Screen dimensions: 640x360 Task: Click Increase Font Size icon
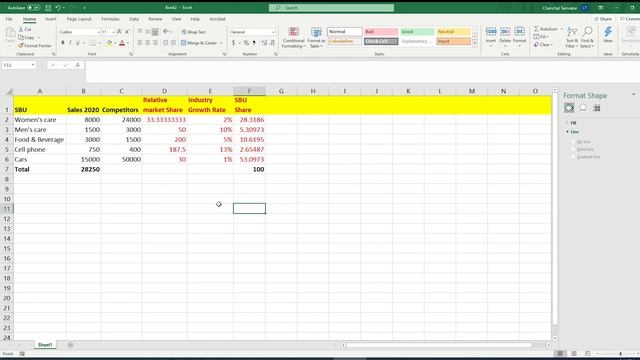tap(119, 32)
